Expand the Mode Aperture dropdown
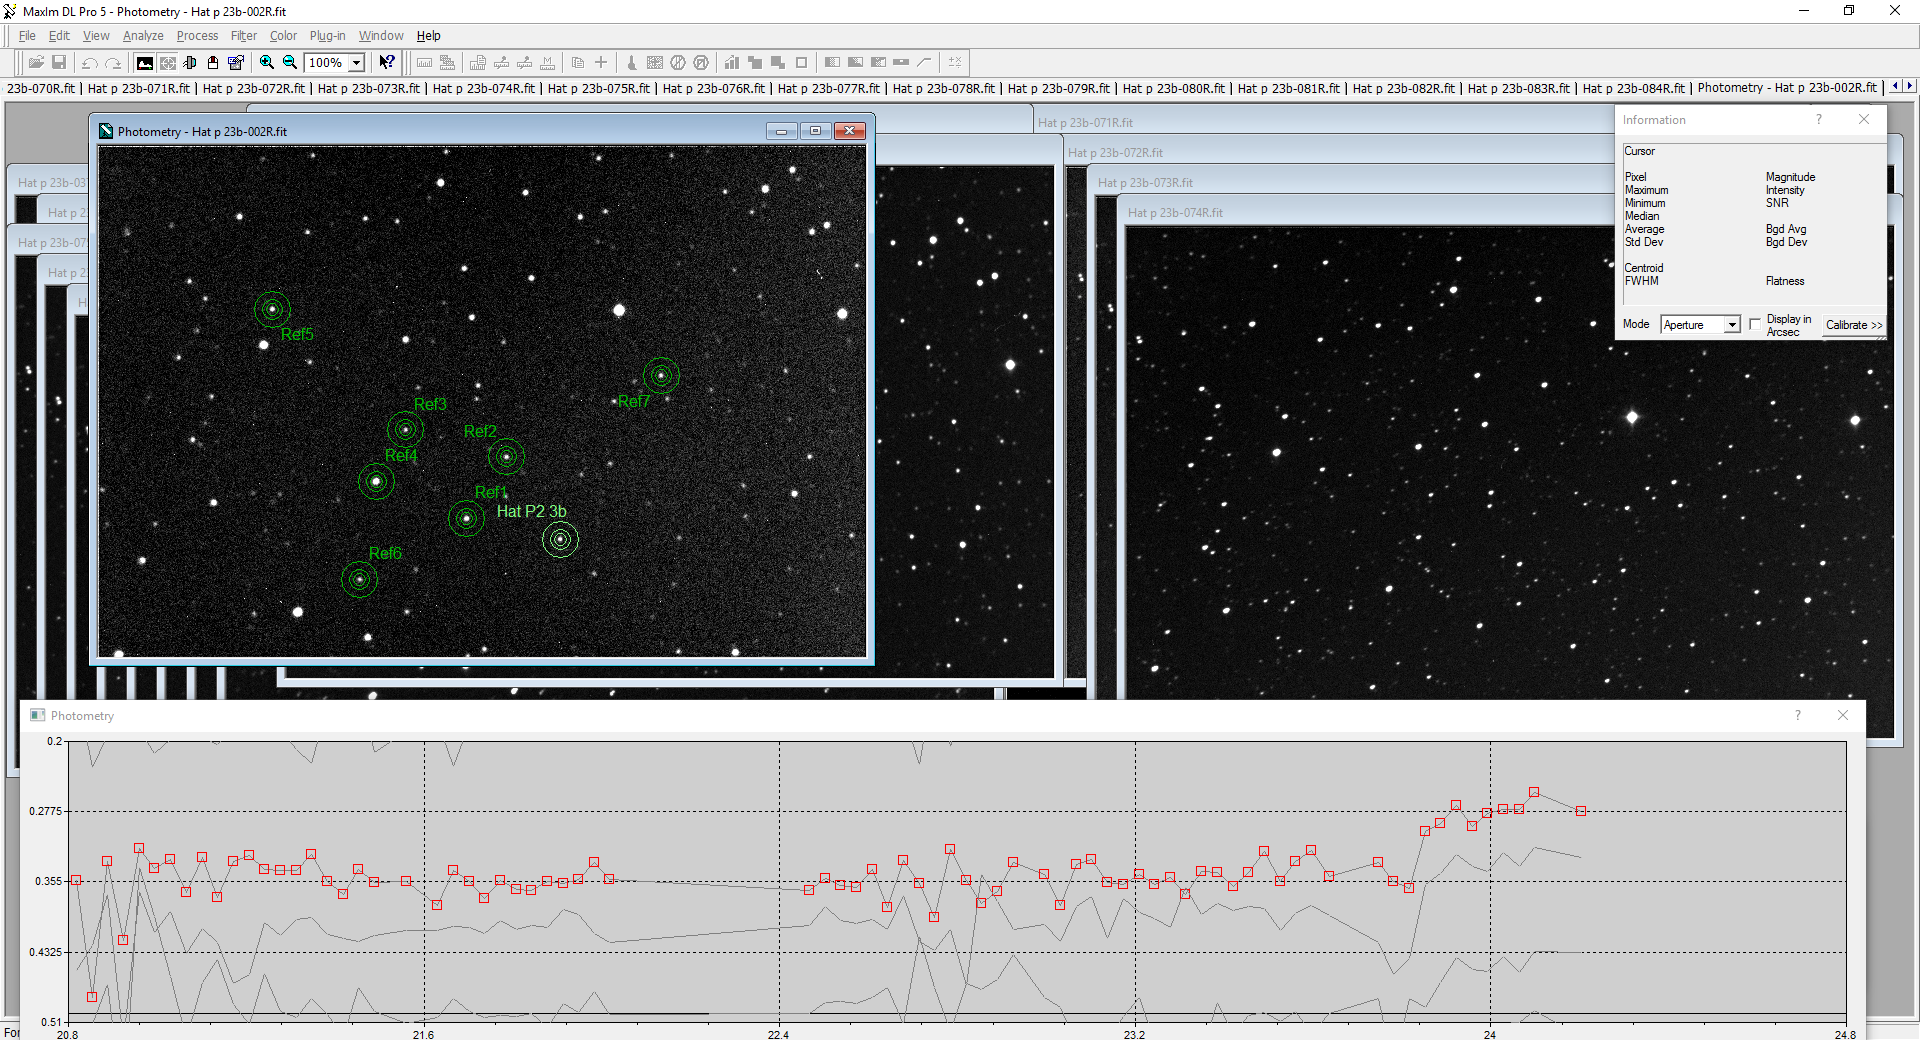This screenshot has height=1040, width=1920. [1732, 325]
